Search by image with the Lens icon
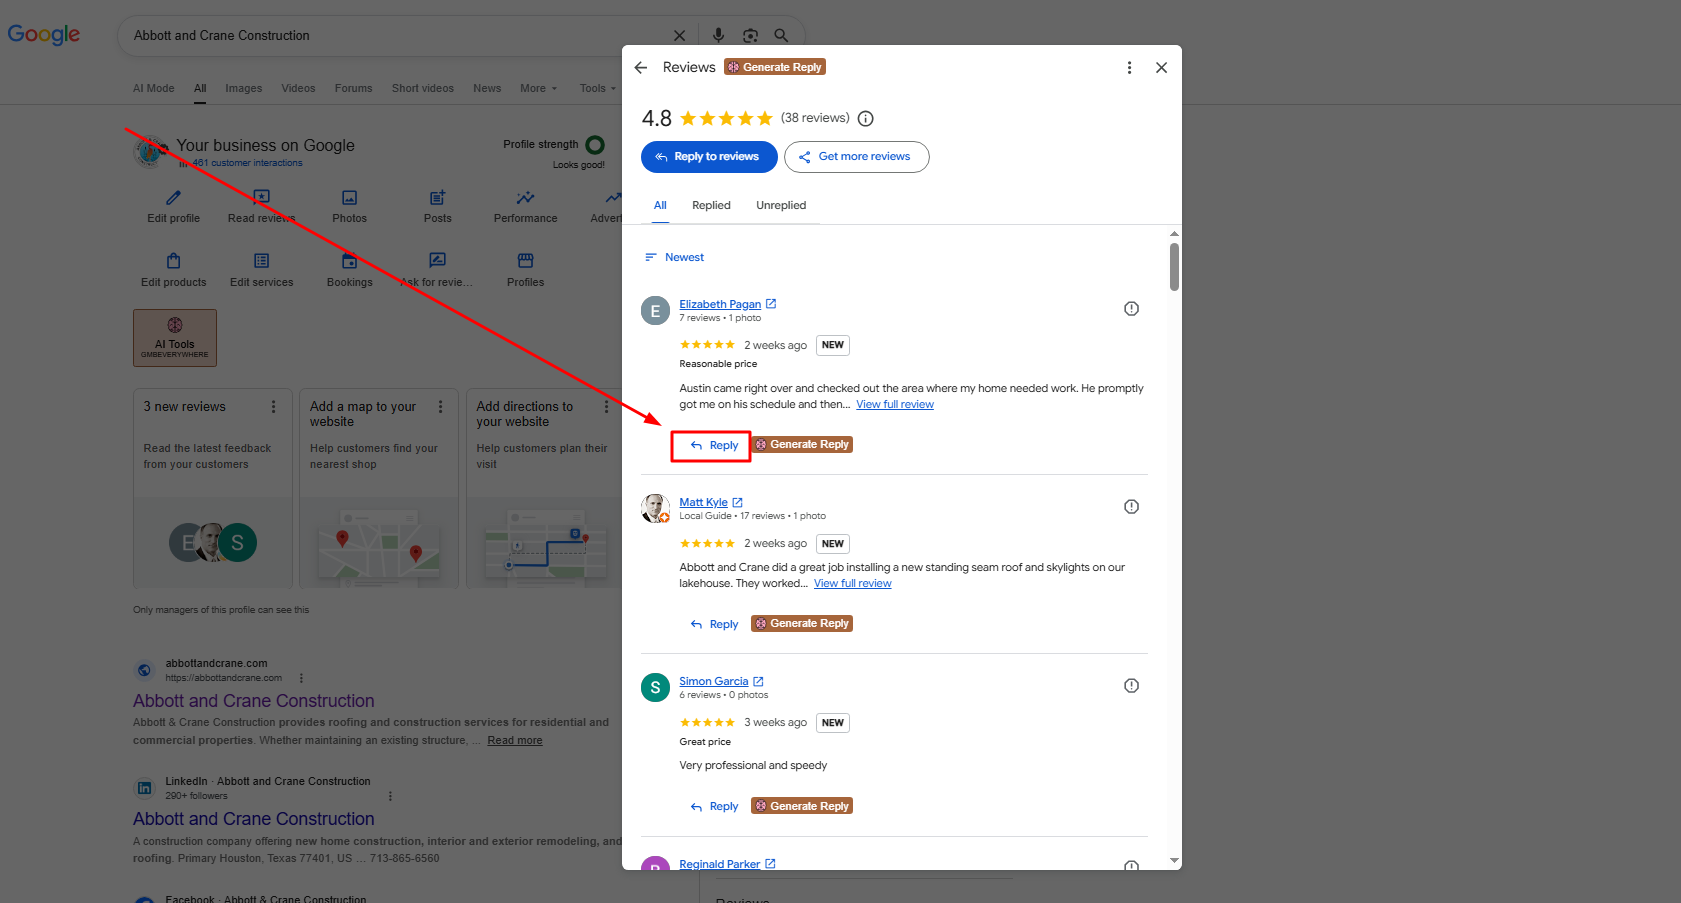 750,36
